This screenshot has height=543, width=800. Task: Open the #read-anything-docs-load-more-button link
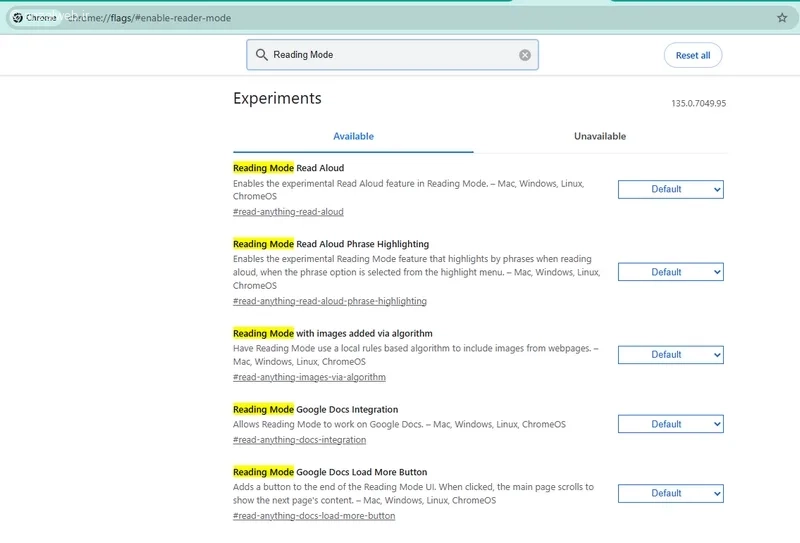(x=314, y=516)
